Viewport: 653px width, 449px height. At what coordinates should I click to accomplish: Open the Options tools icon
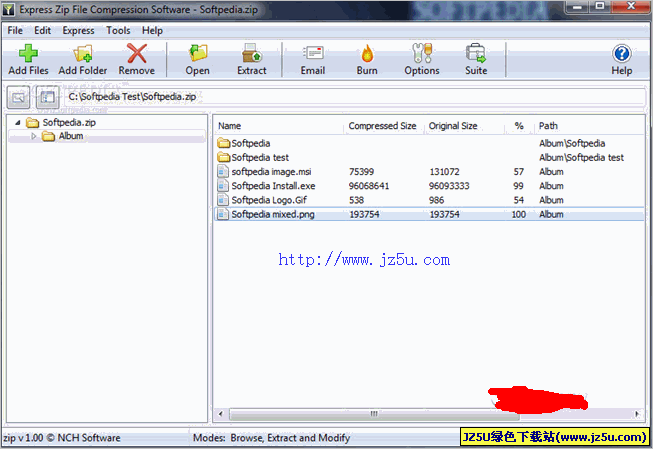click(x=422, y=53)
